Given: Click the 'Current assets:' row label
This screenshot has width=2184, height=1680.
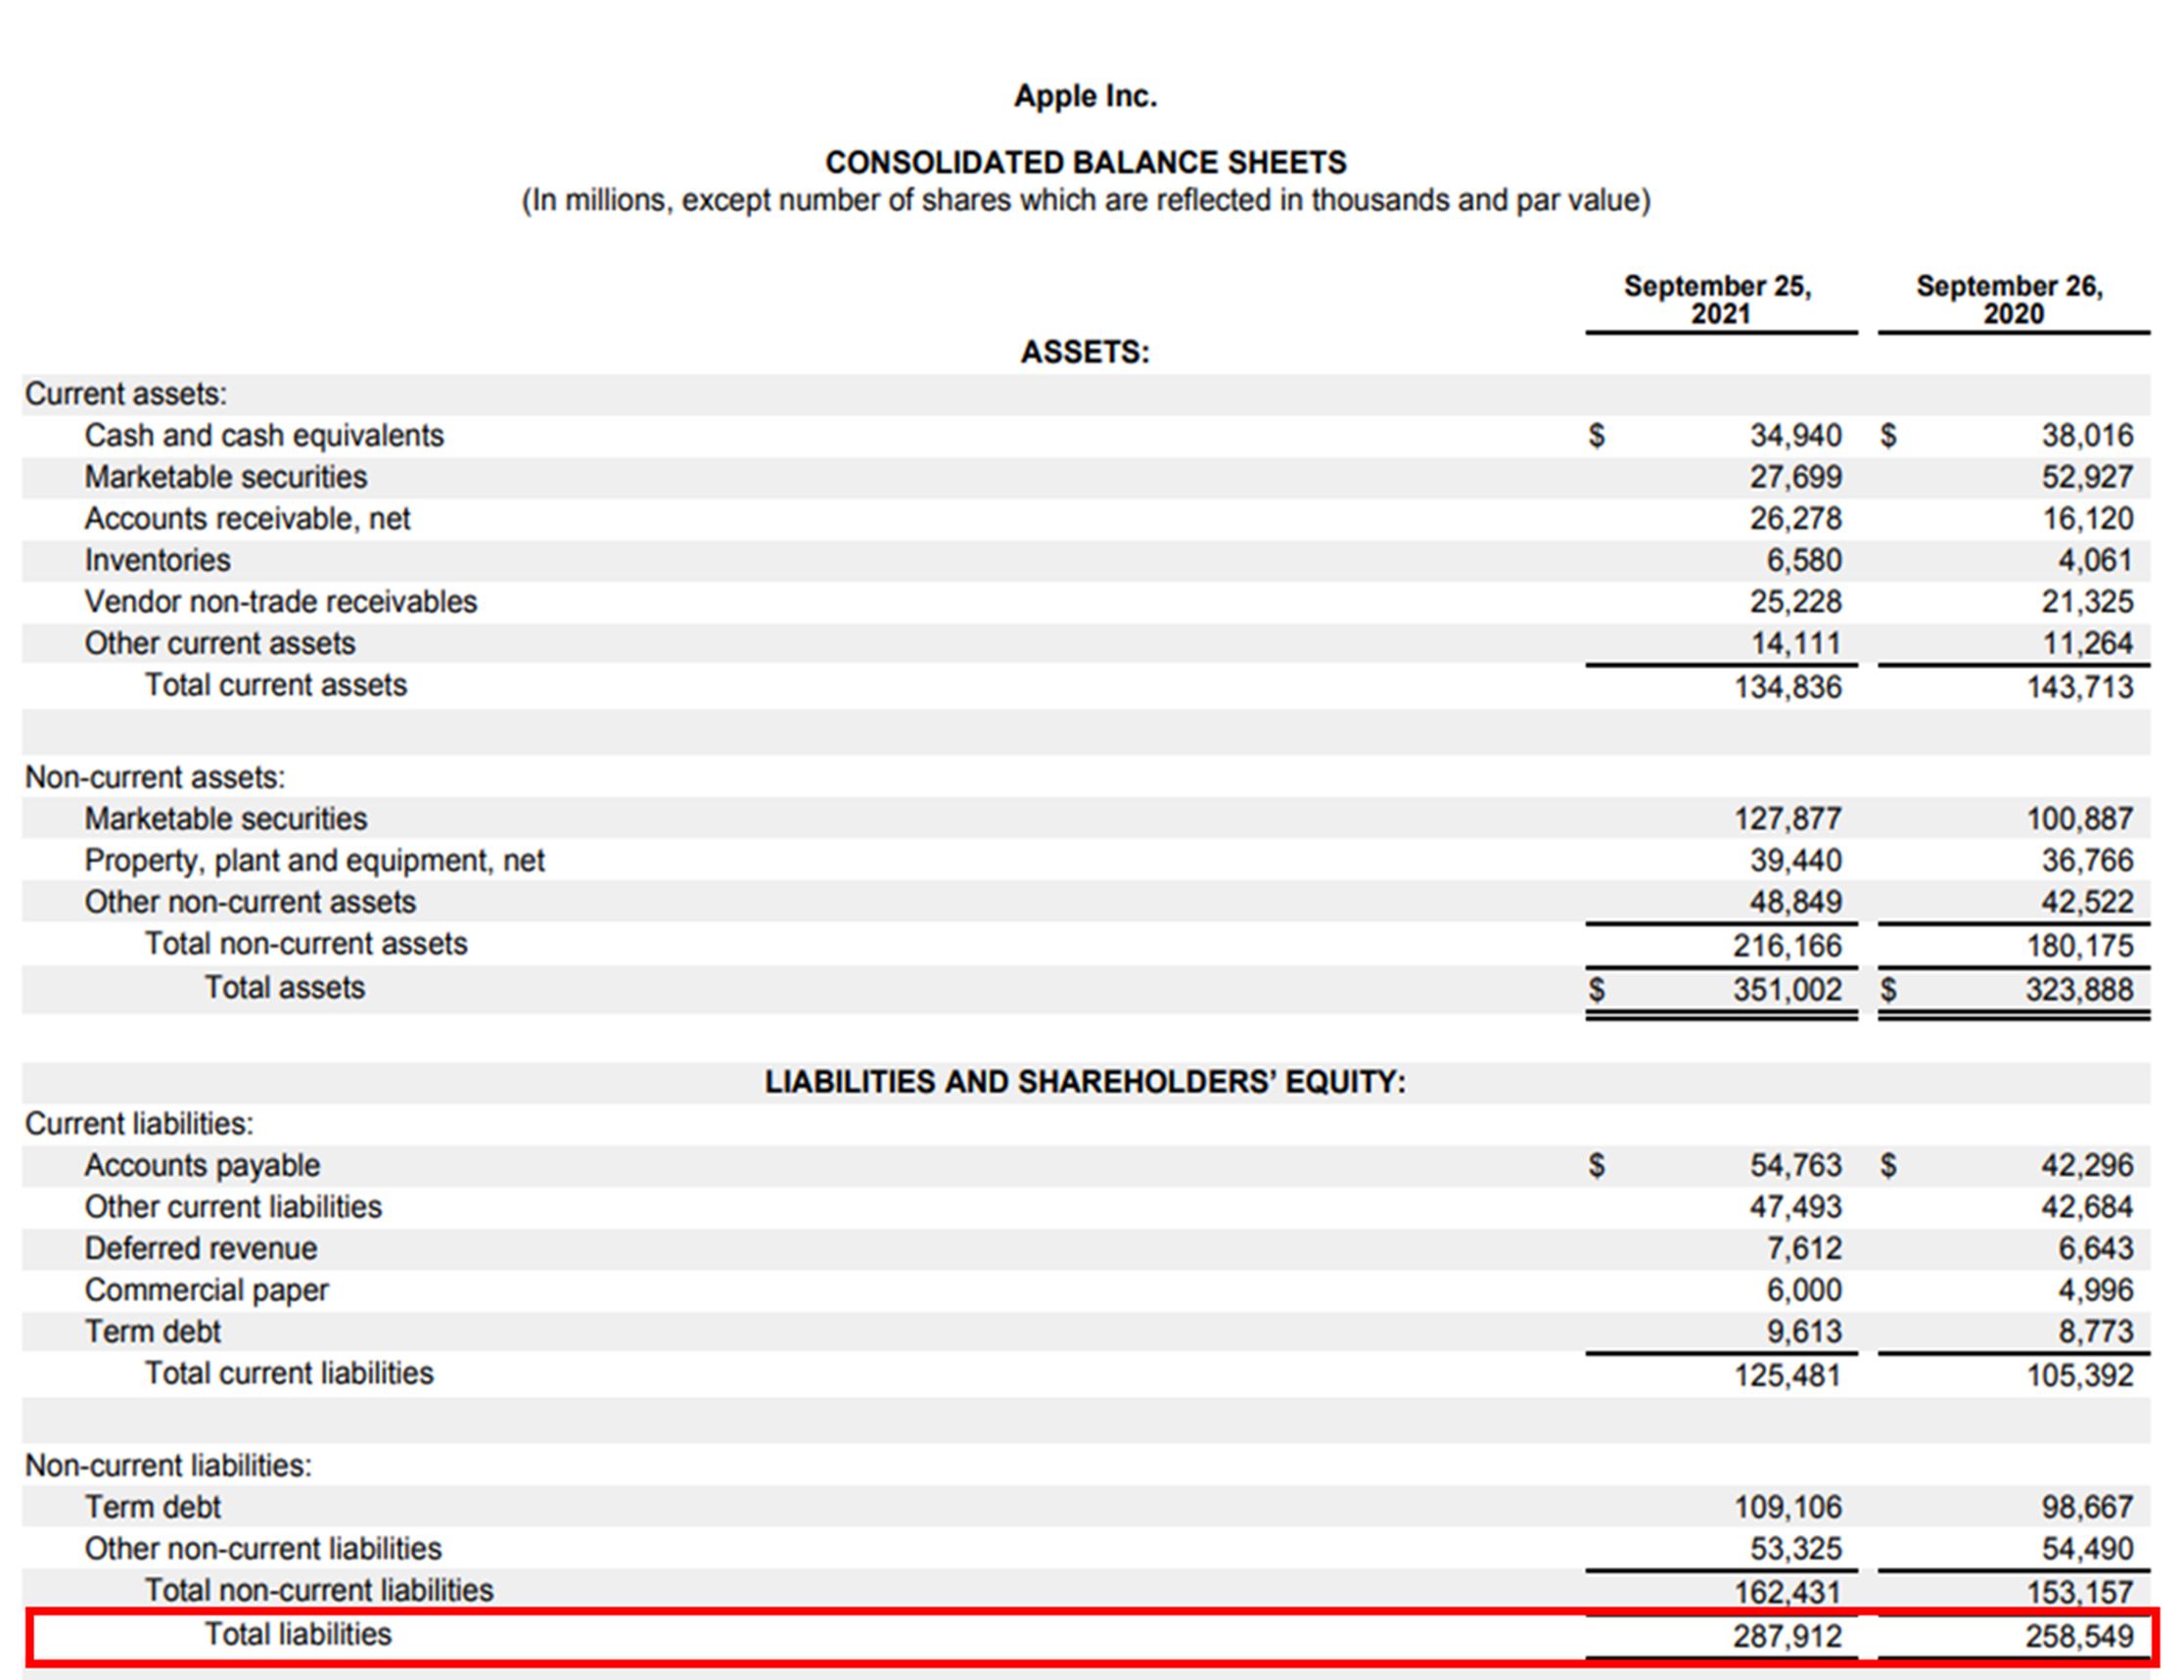Looking at the screenshot, I should pyautogui.click(x=126, y=394).
